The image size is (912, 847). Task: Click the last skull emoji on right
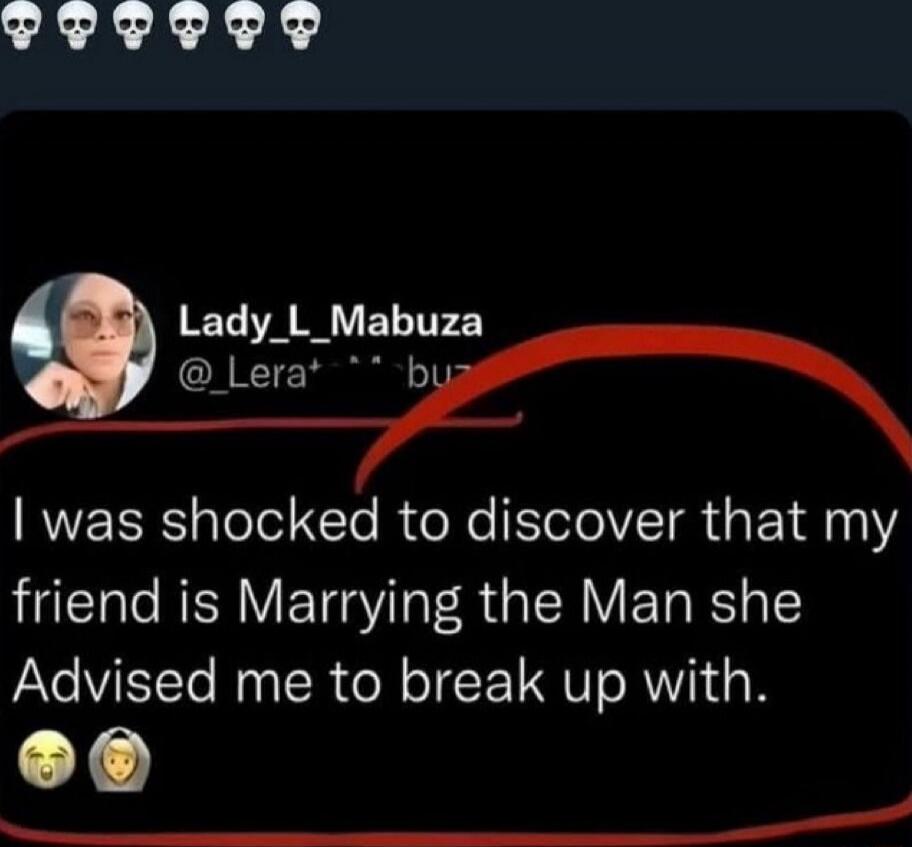pos(296,30)
